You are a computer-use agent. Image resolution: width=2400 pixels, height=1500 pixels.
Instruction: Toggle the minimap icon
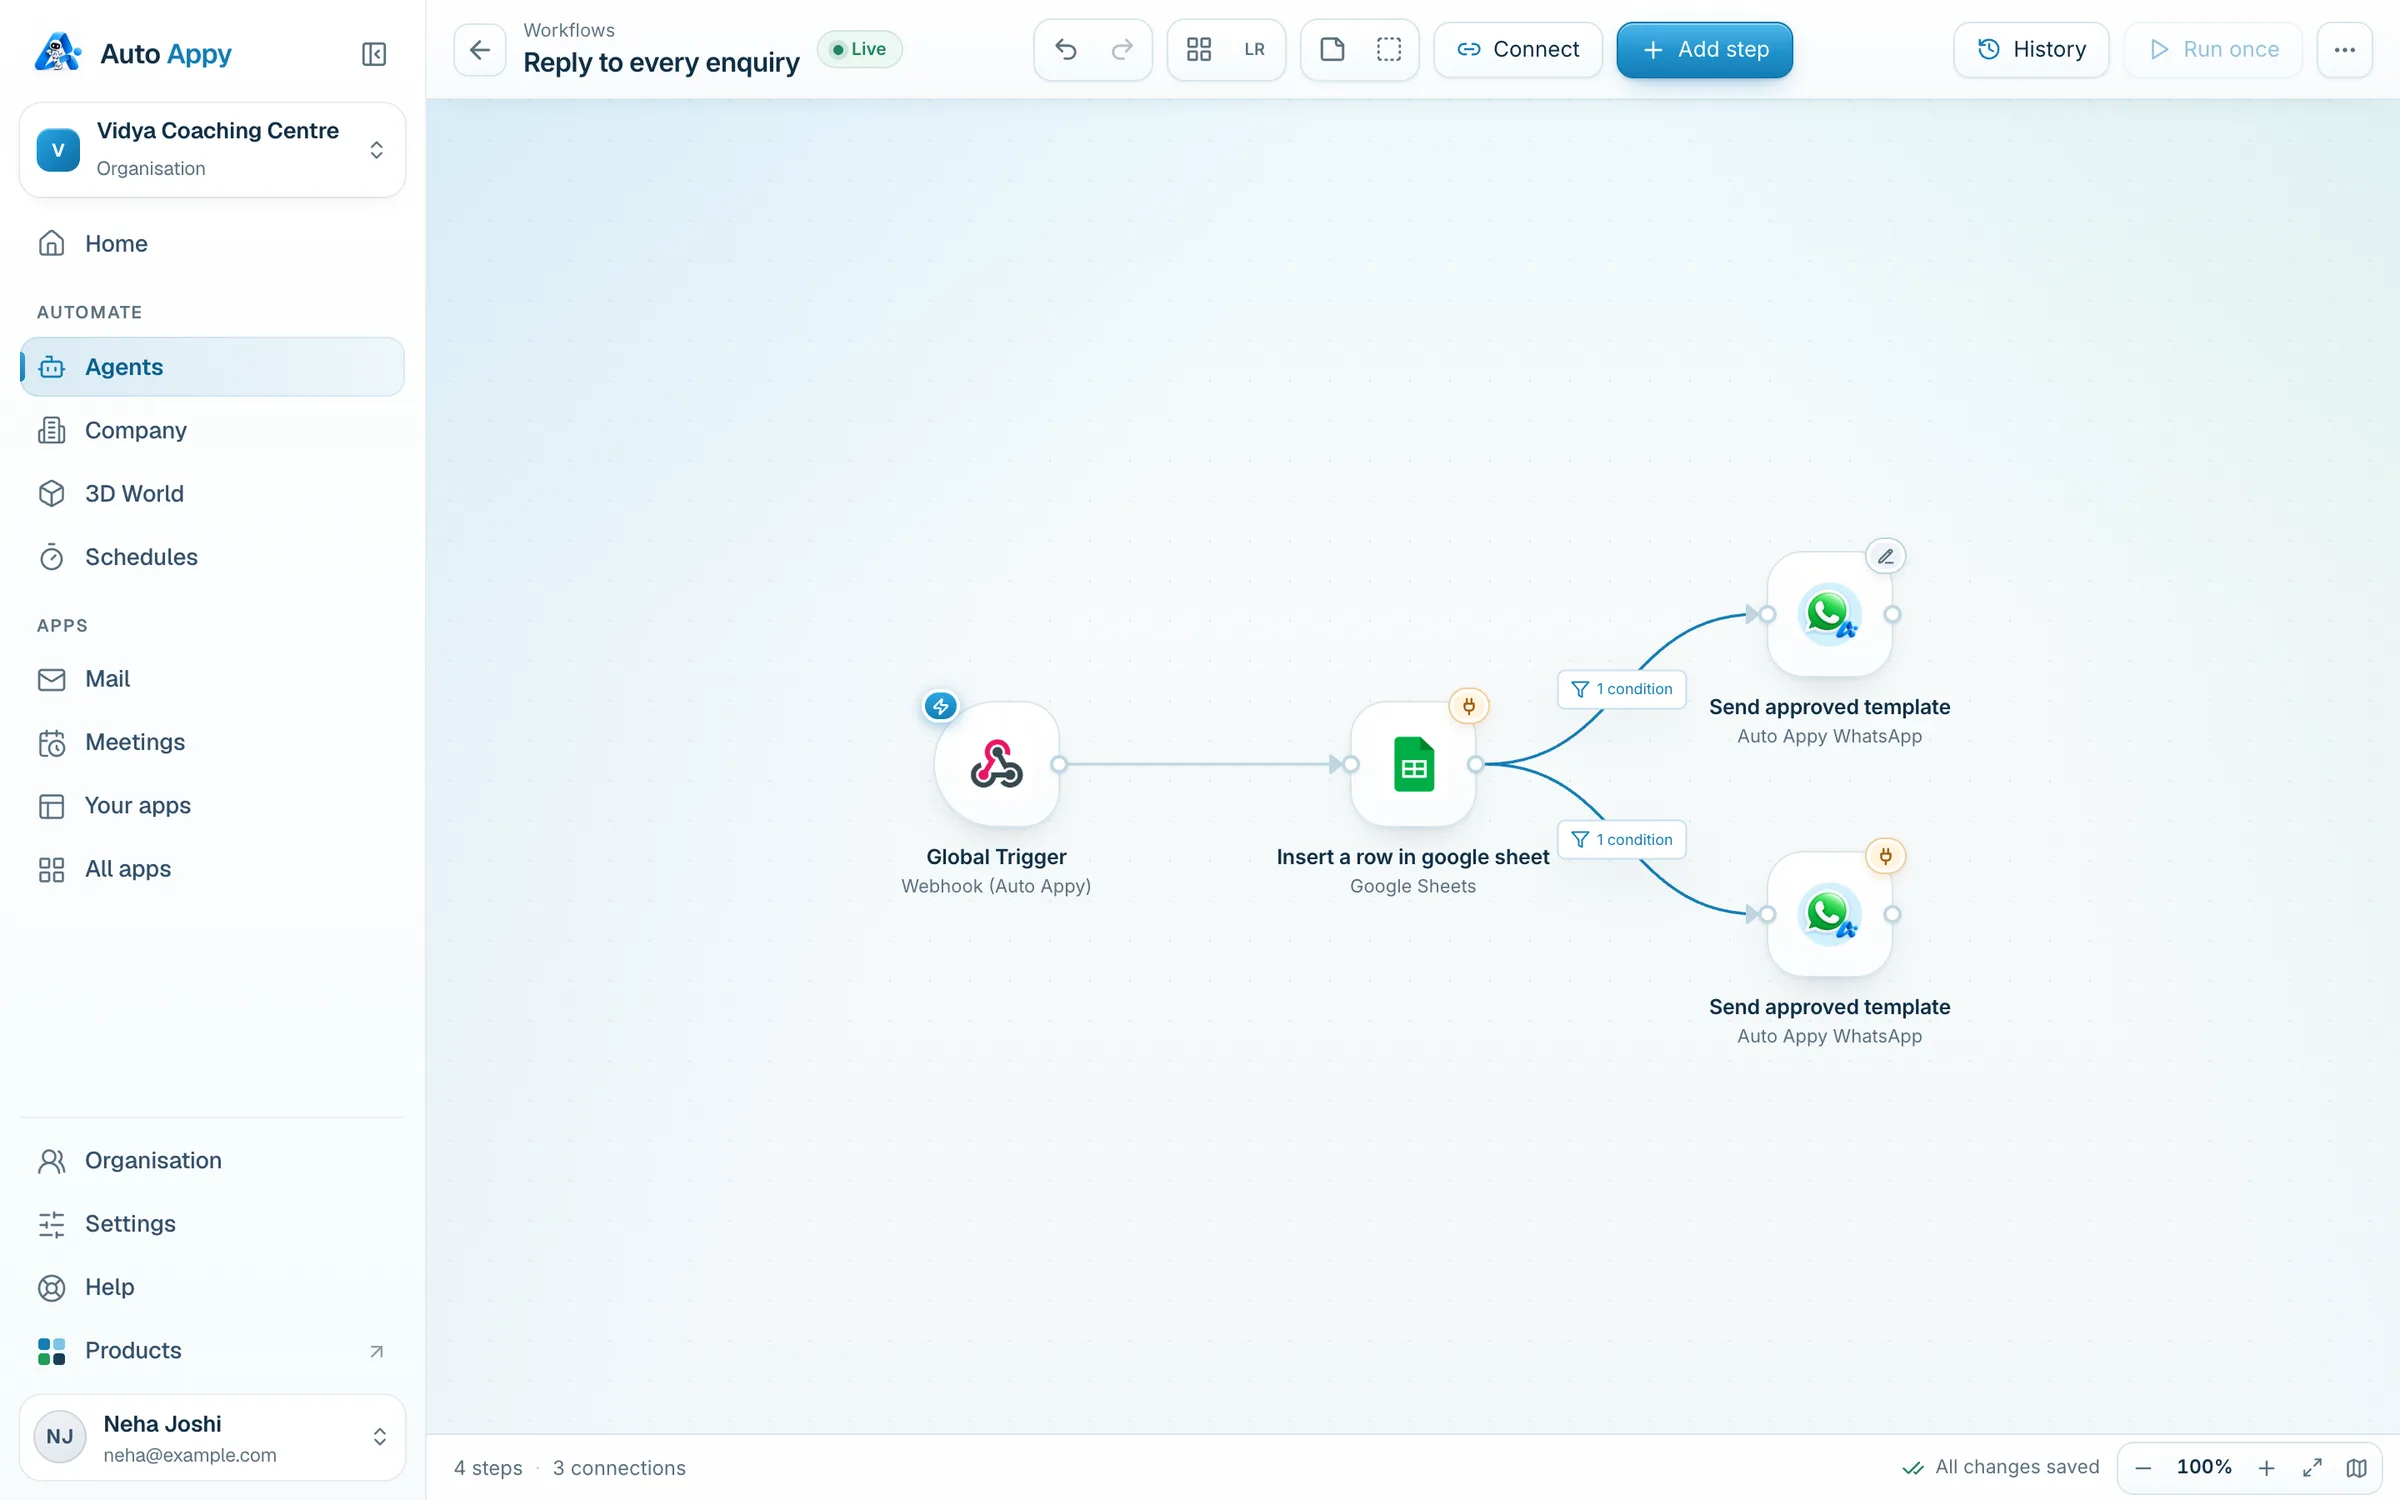click(2357, 1467)
